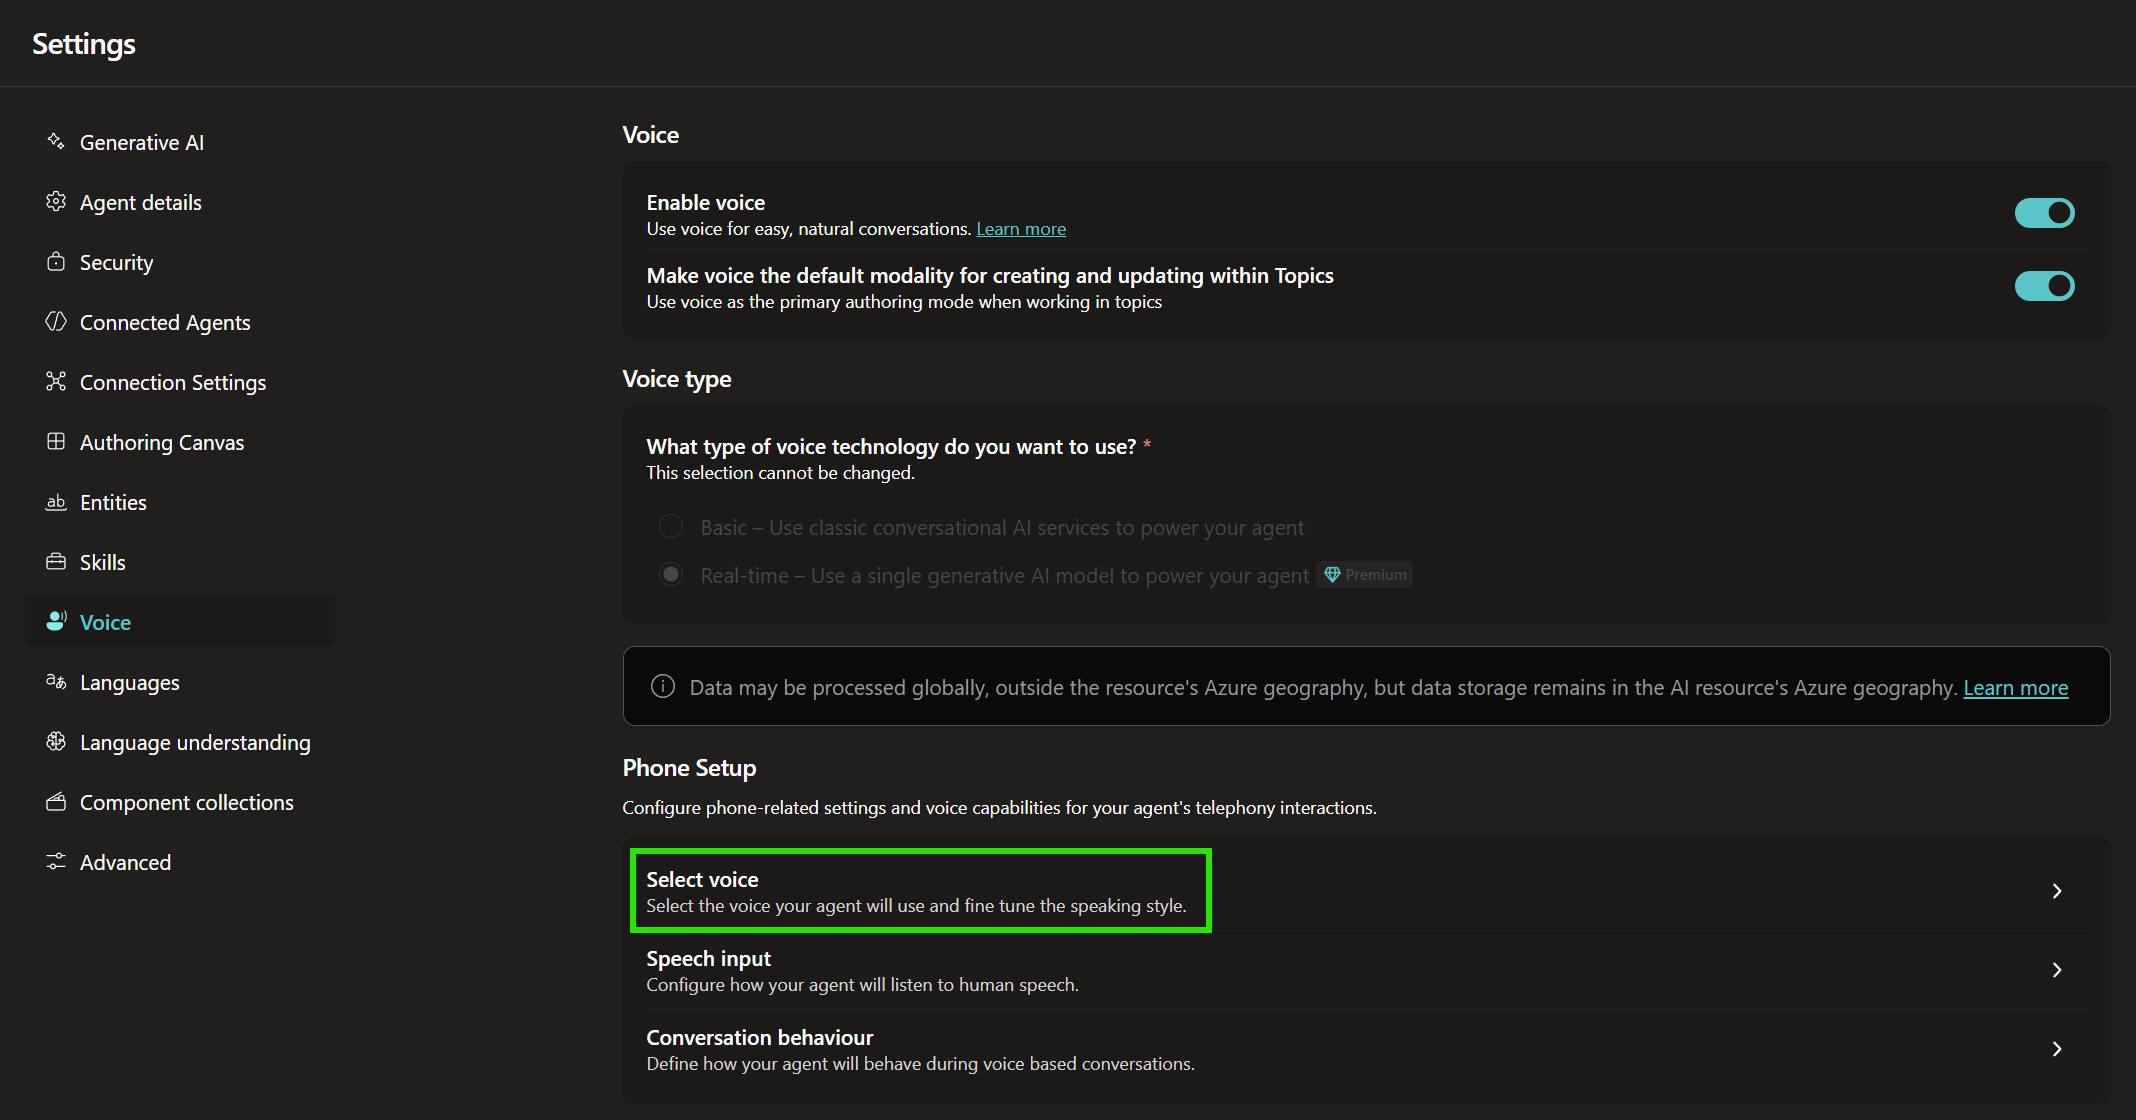Click the Skills briefcase icon
The width and height of the screenshot is (2136, 1120).
(x=56, y=561)
